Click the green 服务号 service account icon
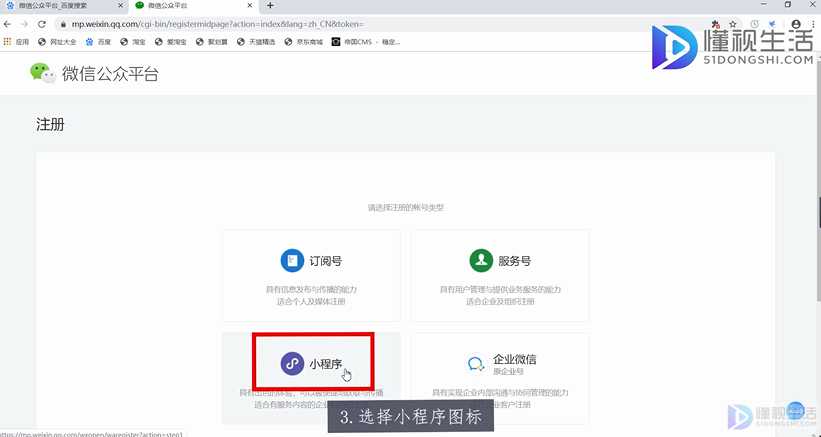Viewport: 821px width, 437px height. (482, 260)
